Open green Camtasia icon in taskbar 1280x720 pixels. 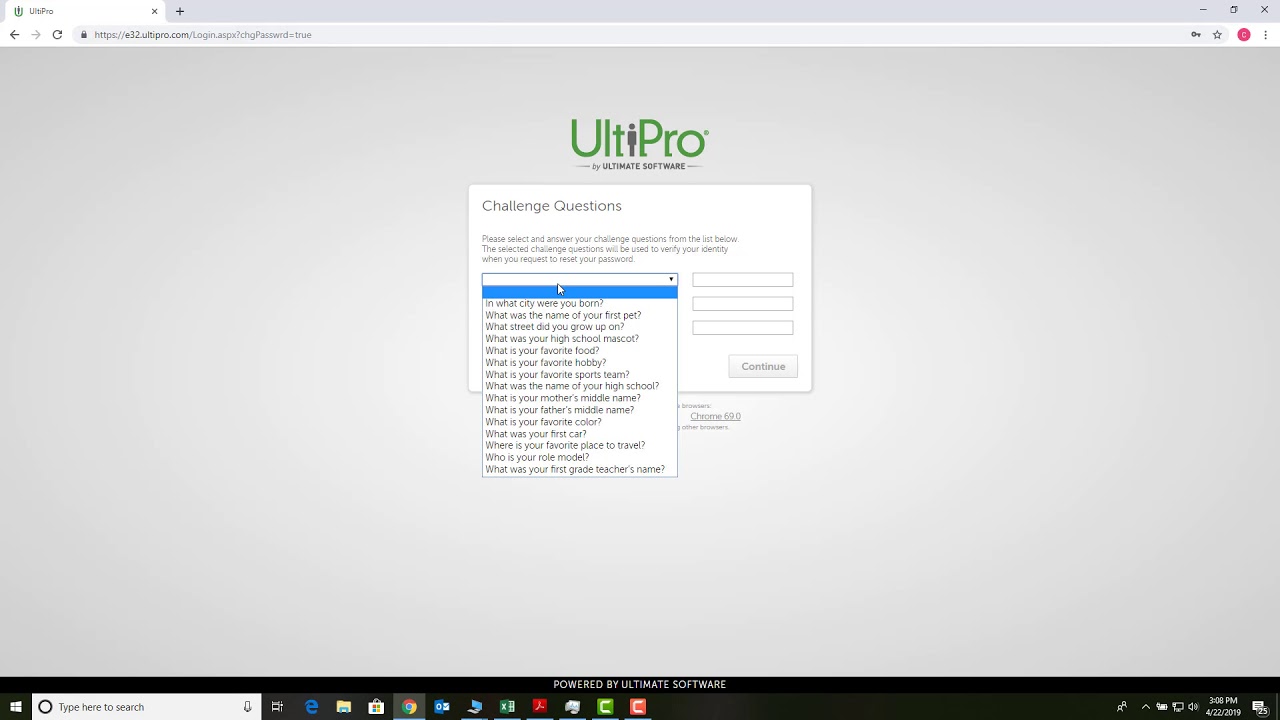[605, 707]
